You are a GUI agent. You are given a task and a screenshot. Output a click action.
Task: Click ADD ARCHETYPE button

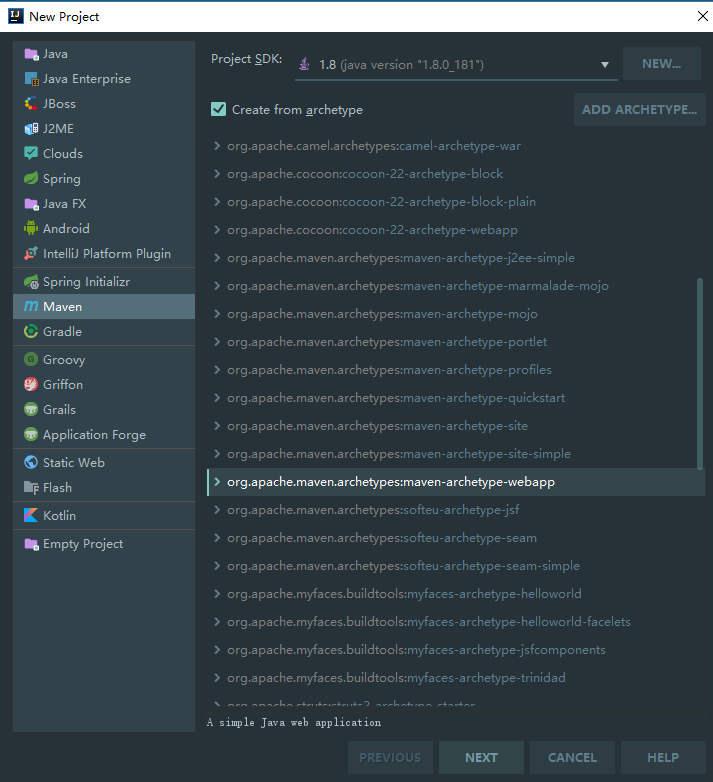pyautogui.click(x=639, y=109)
